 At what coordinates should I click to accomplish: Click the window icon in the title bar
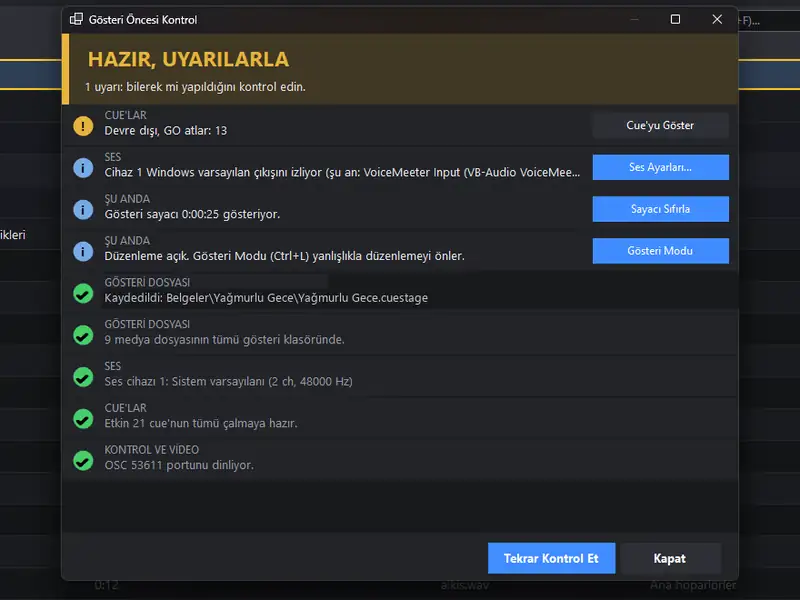point(77,19)
